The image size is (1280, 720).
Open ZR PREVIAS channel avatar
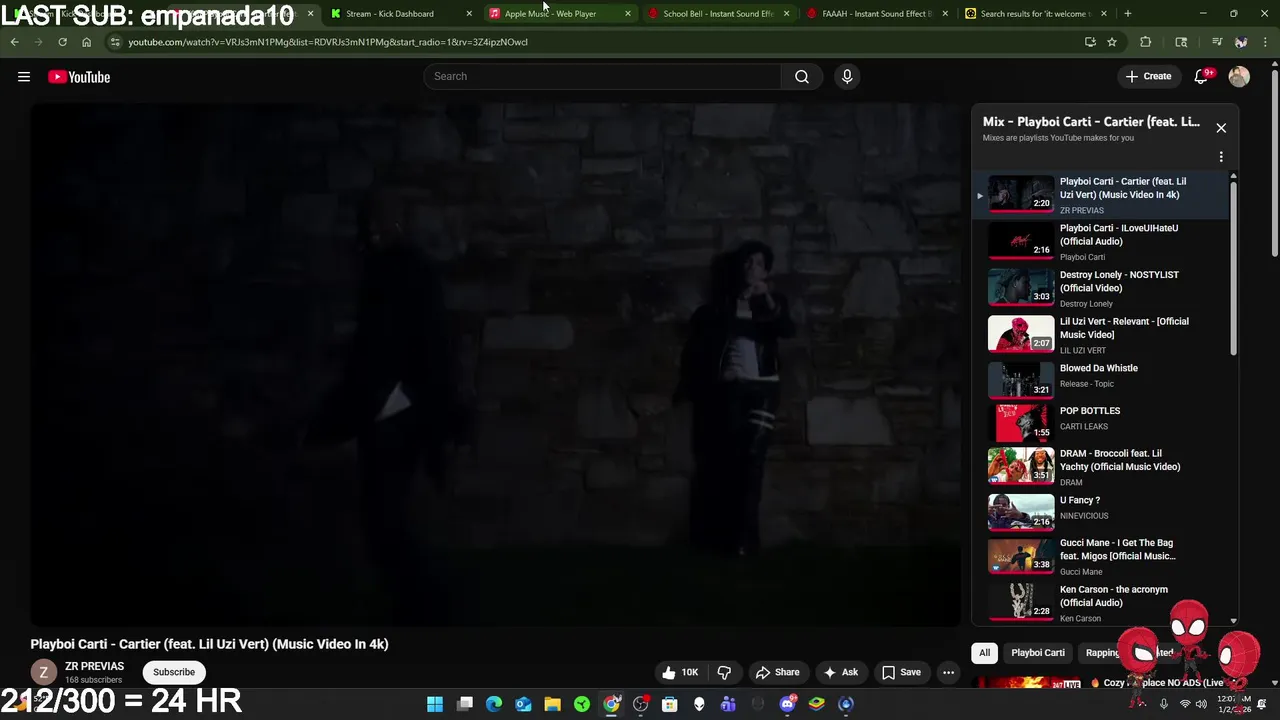(x=43, y=672)
